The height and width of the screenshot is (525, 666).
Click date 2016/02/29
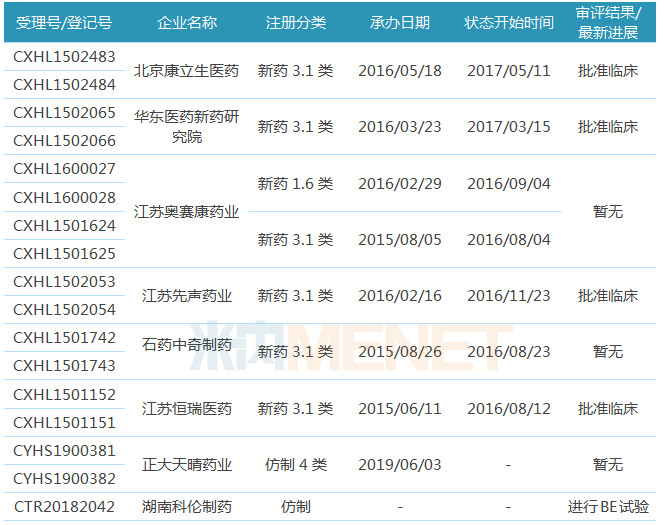click(400, 183)
